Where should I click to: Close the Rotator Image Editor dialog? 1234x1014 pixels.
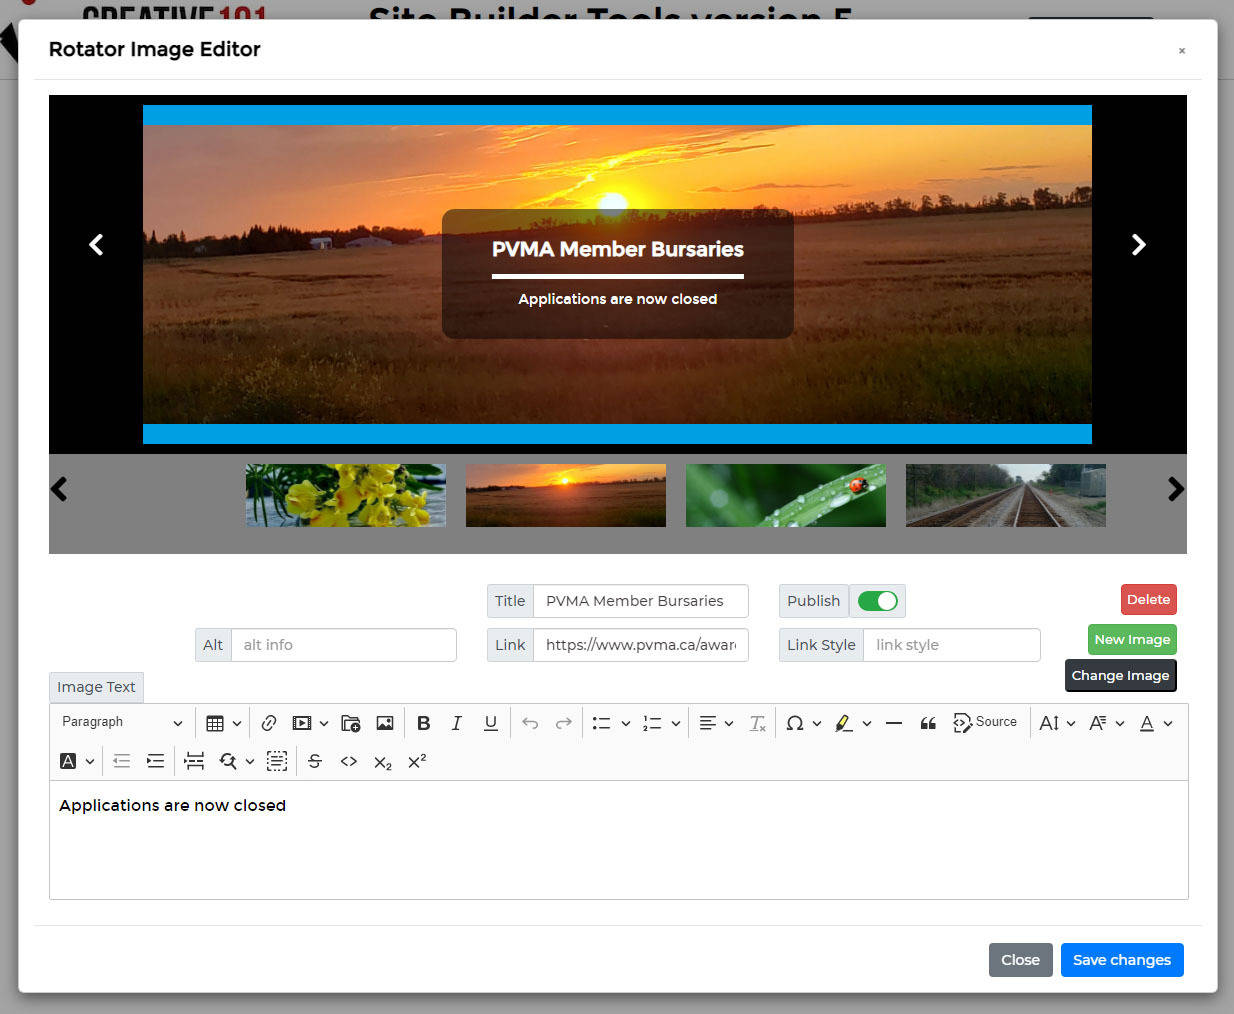tap(1182, 50)
